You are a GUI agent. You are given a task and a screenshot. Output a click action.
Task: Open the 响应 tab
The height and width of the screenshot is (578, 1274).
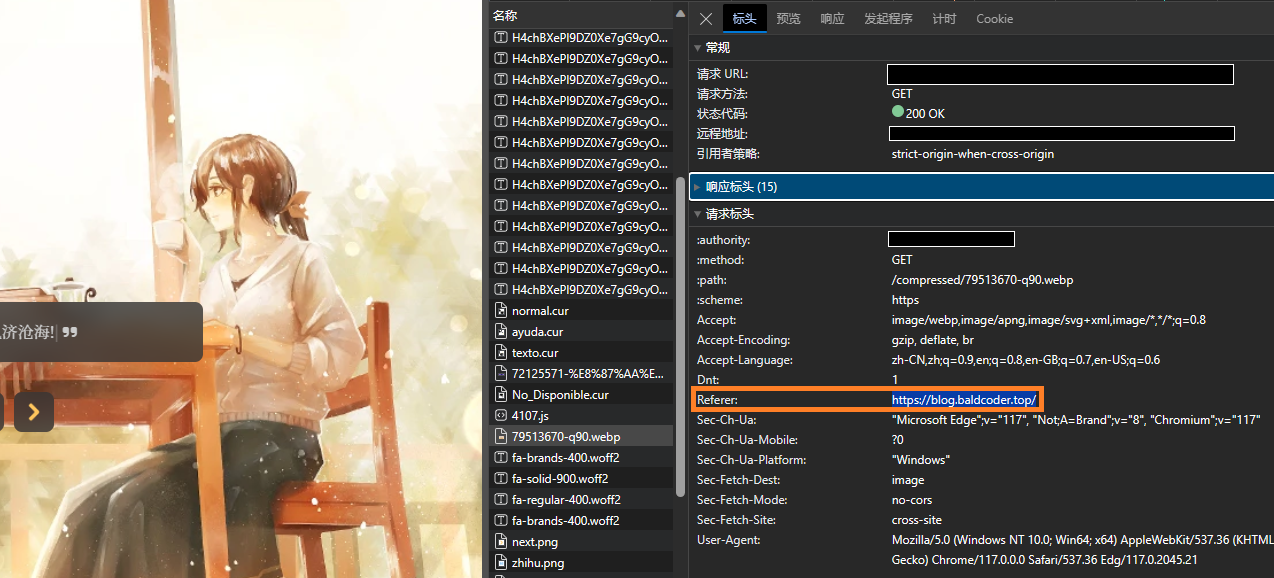pos(832,19)
